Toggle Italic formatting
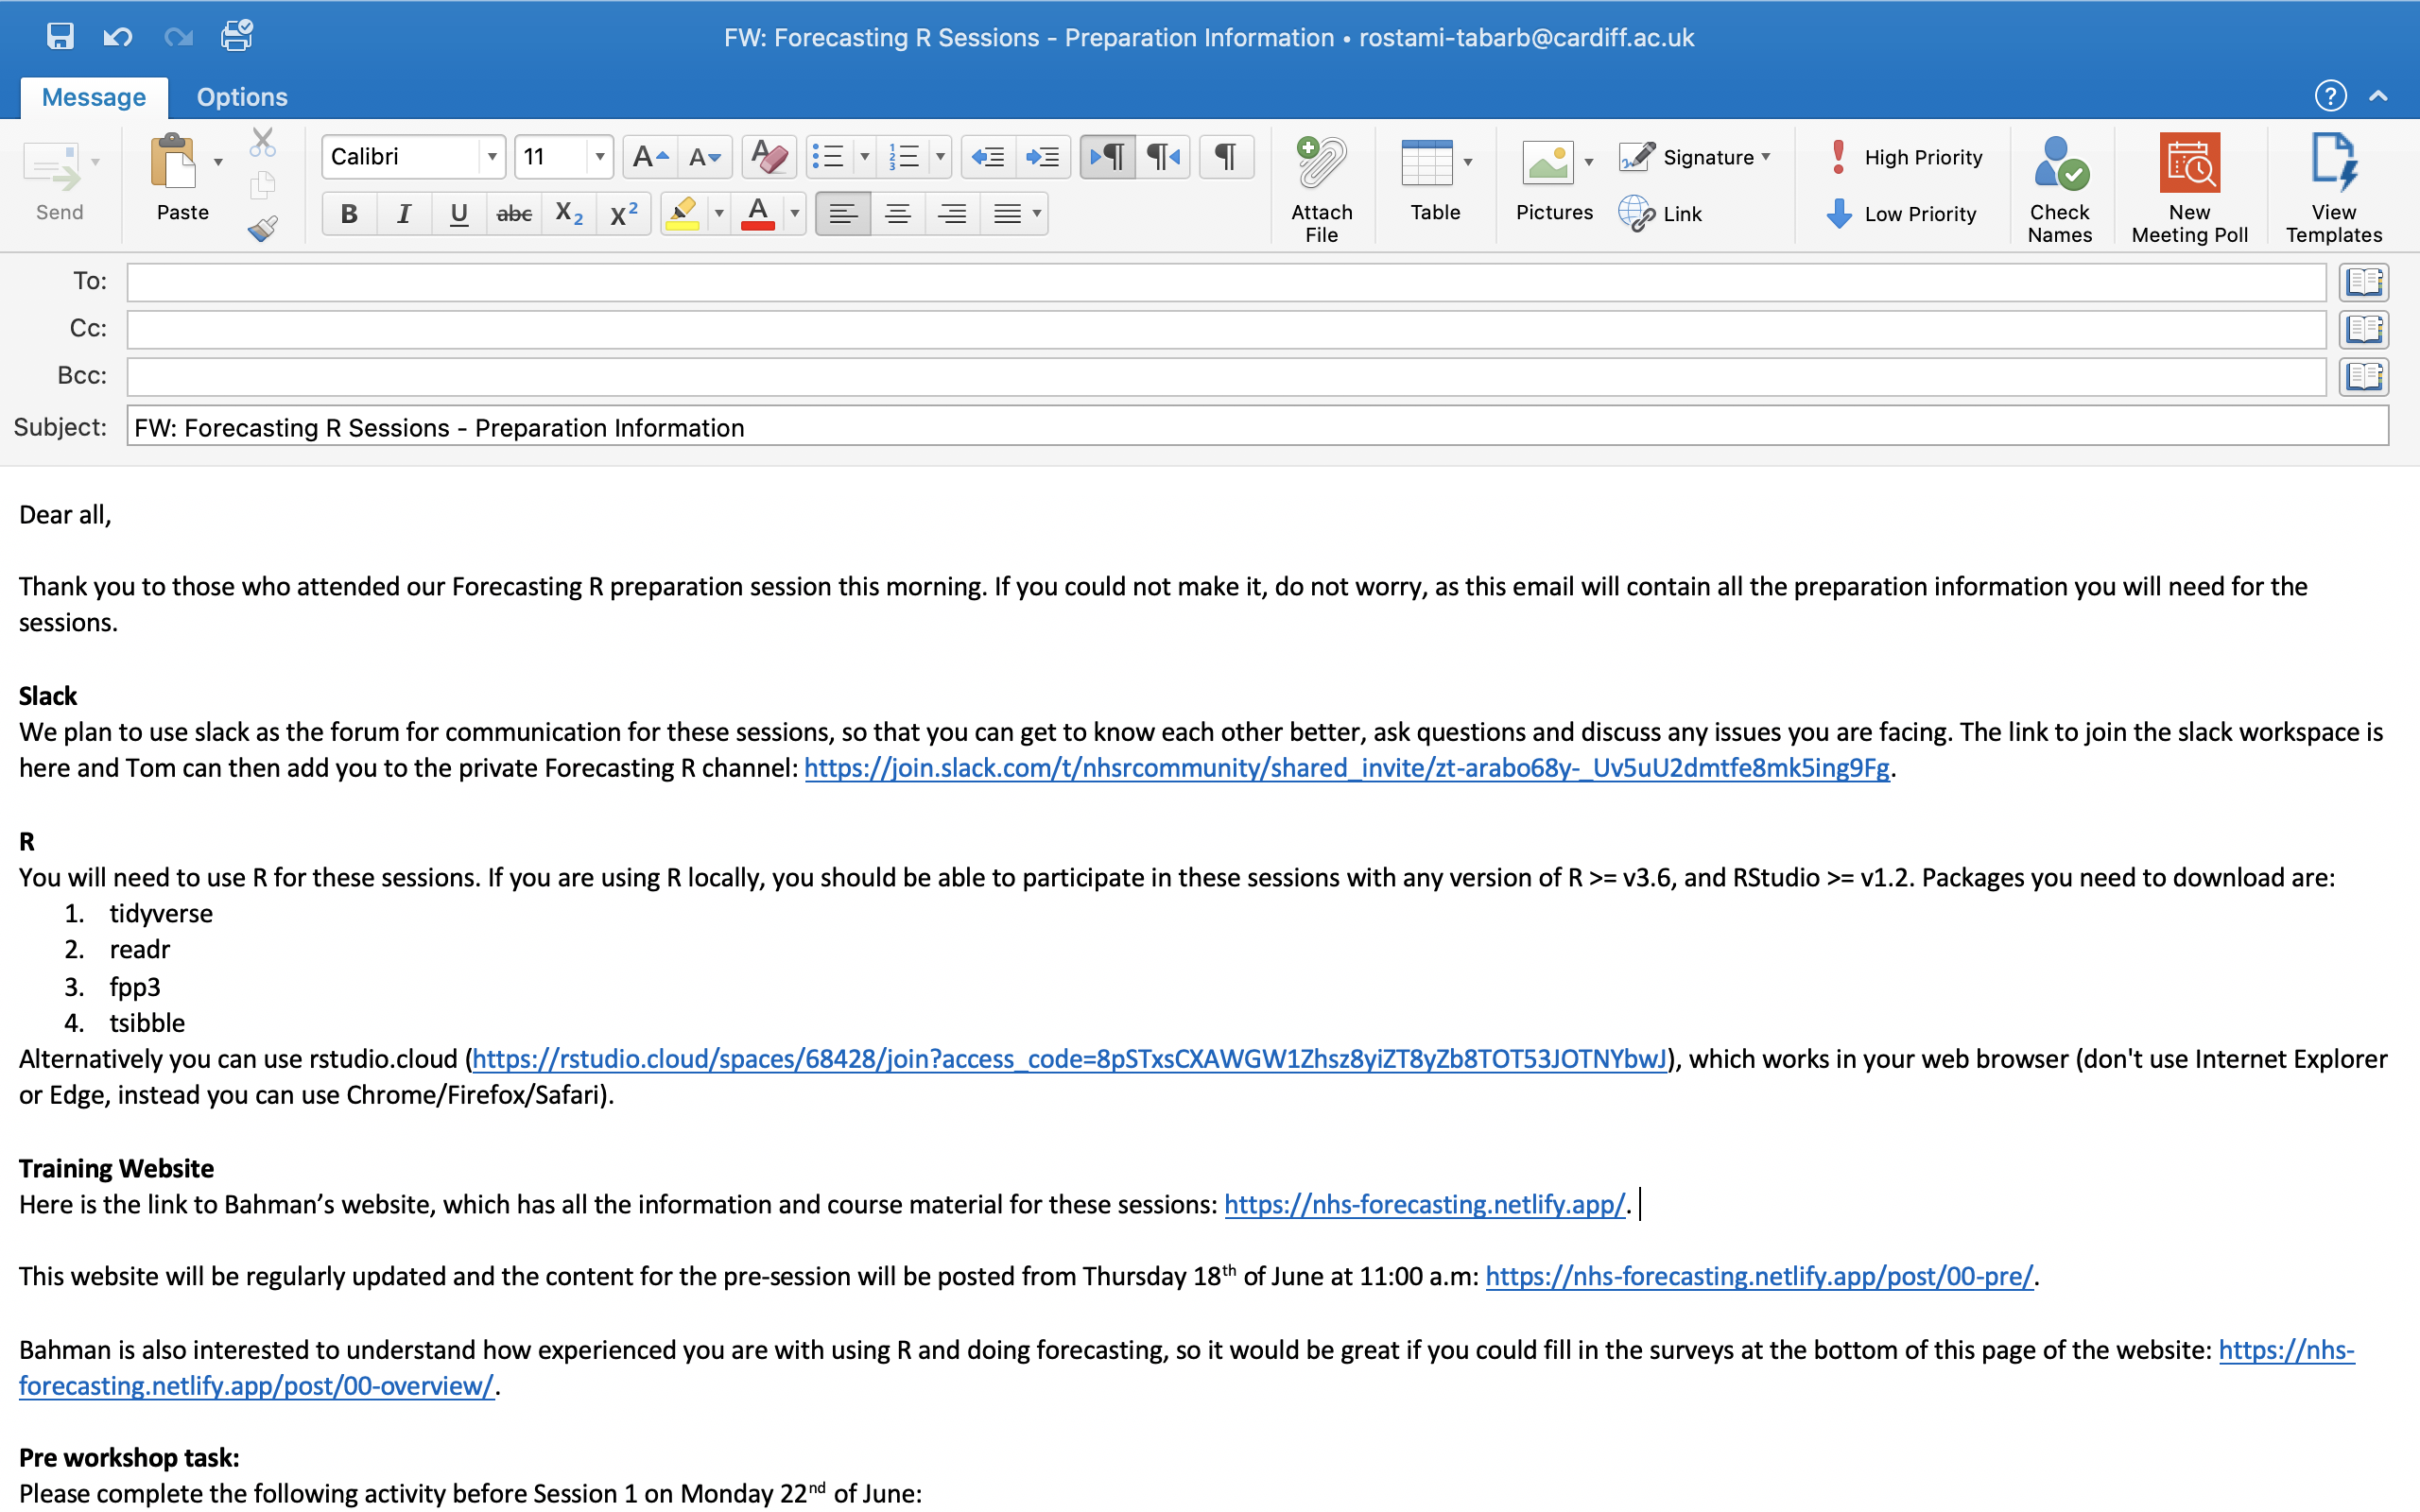This screenshot has width=2420, height=1512. click(404, 214)
